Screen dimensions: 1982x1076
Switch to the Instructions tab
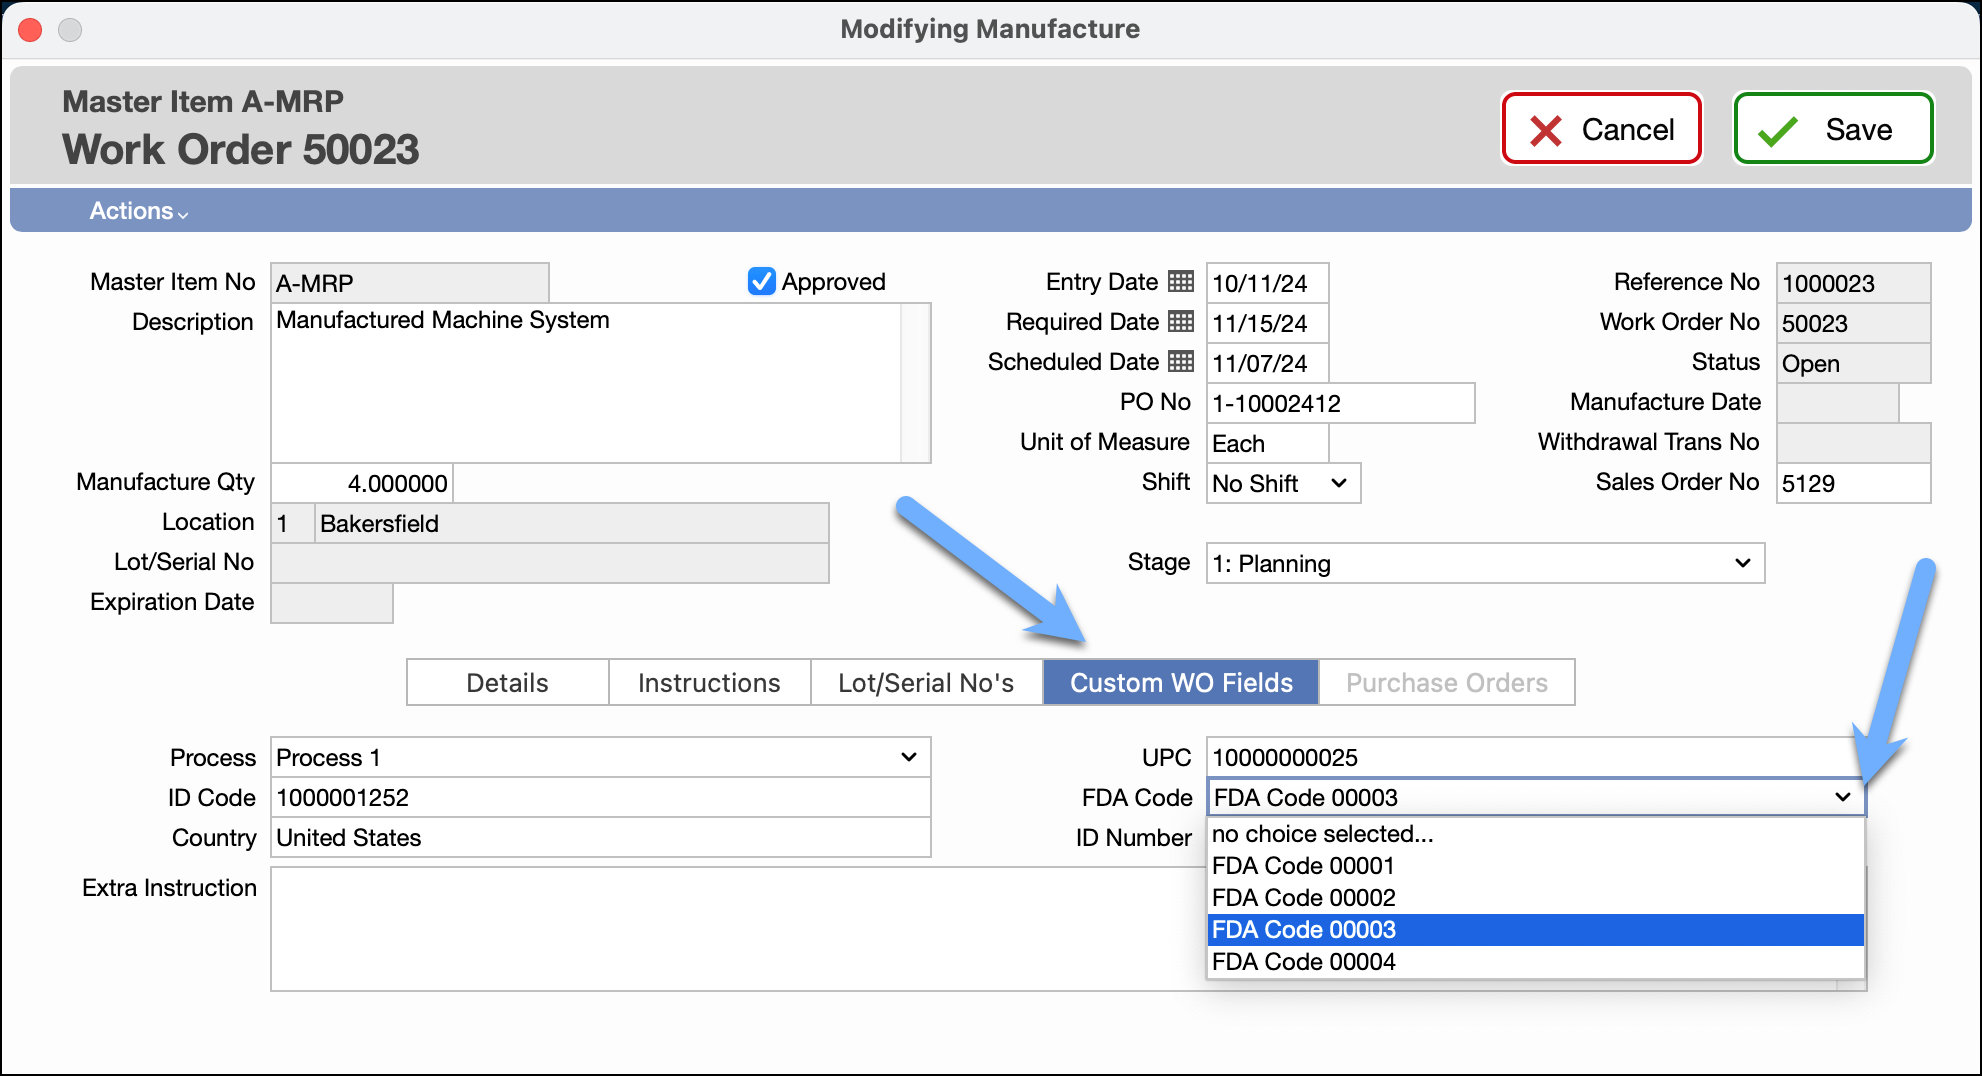(709, 682)
